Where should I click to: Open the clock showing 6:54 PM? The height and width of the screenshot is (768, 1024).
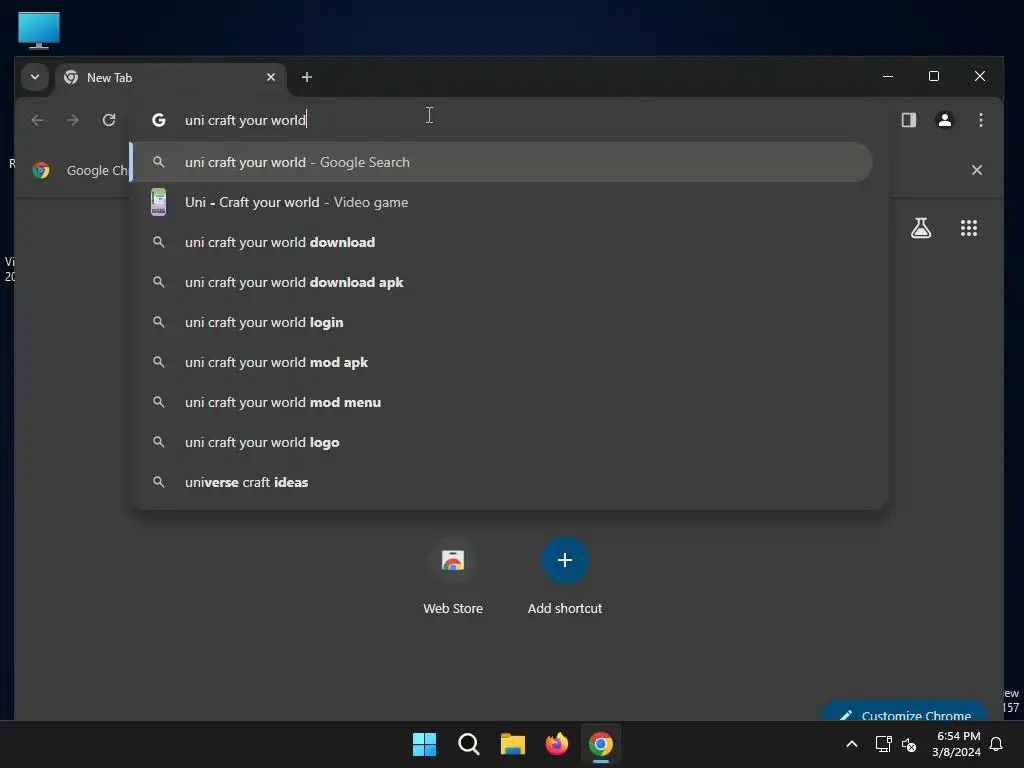[957, 744]
